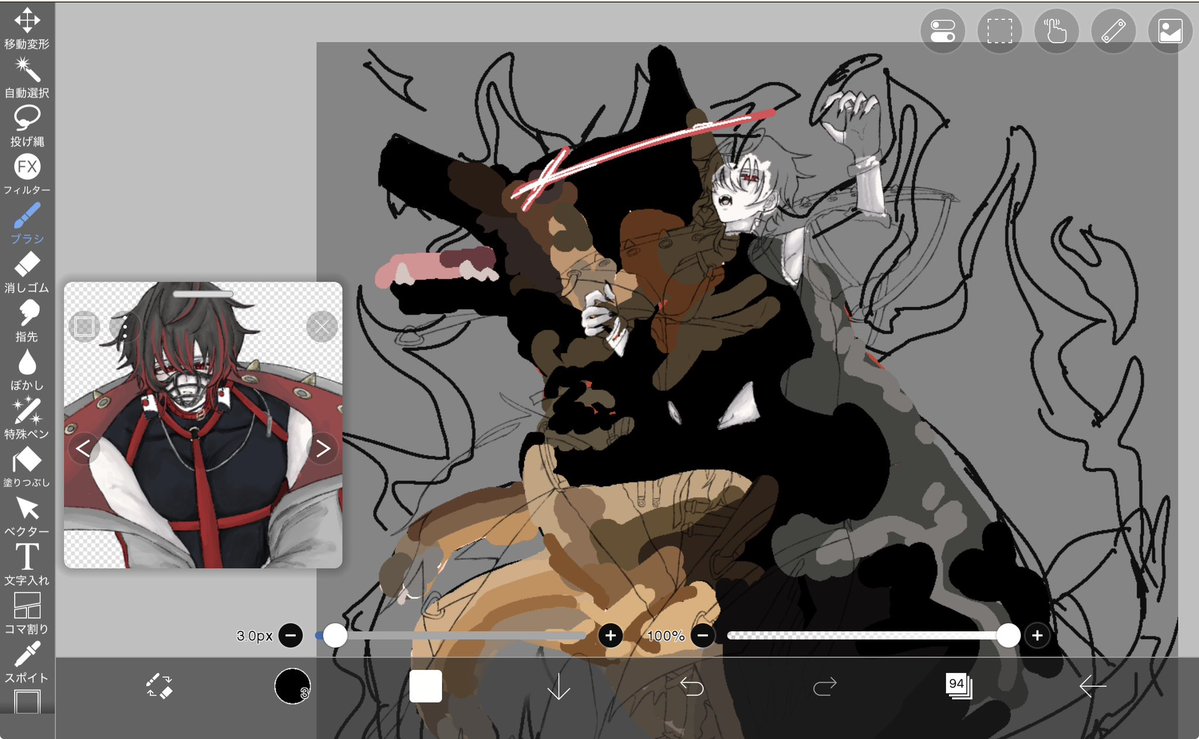Select the 文字入れ text tool

click(27, 565)
